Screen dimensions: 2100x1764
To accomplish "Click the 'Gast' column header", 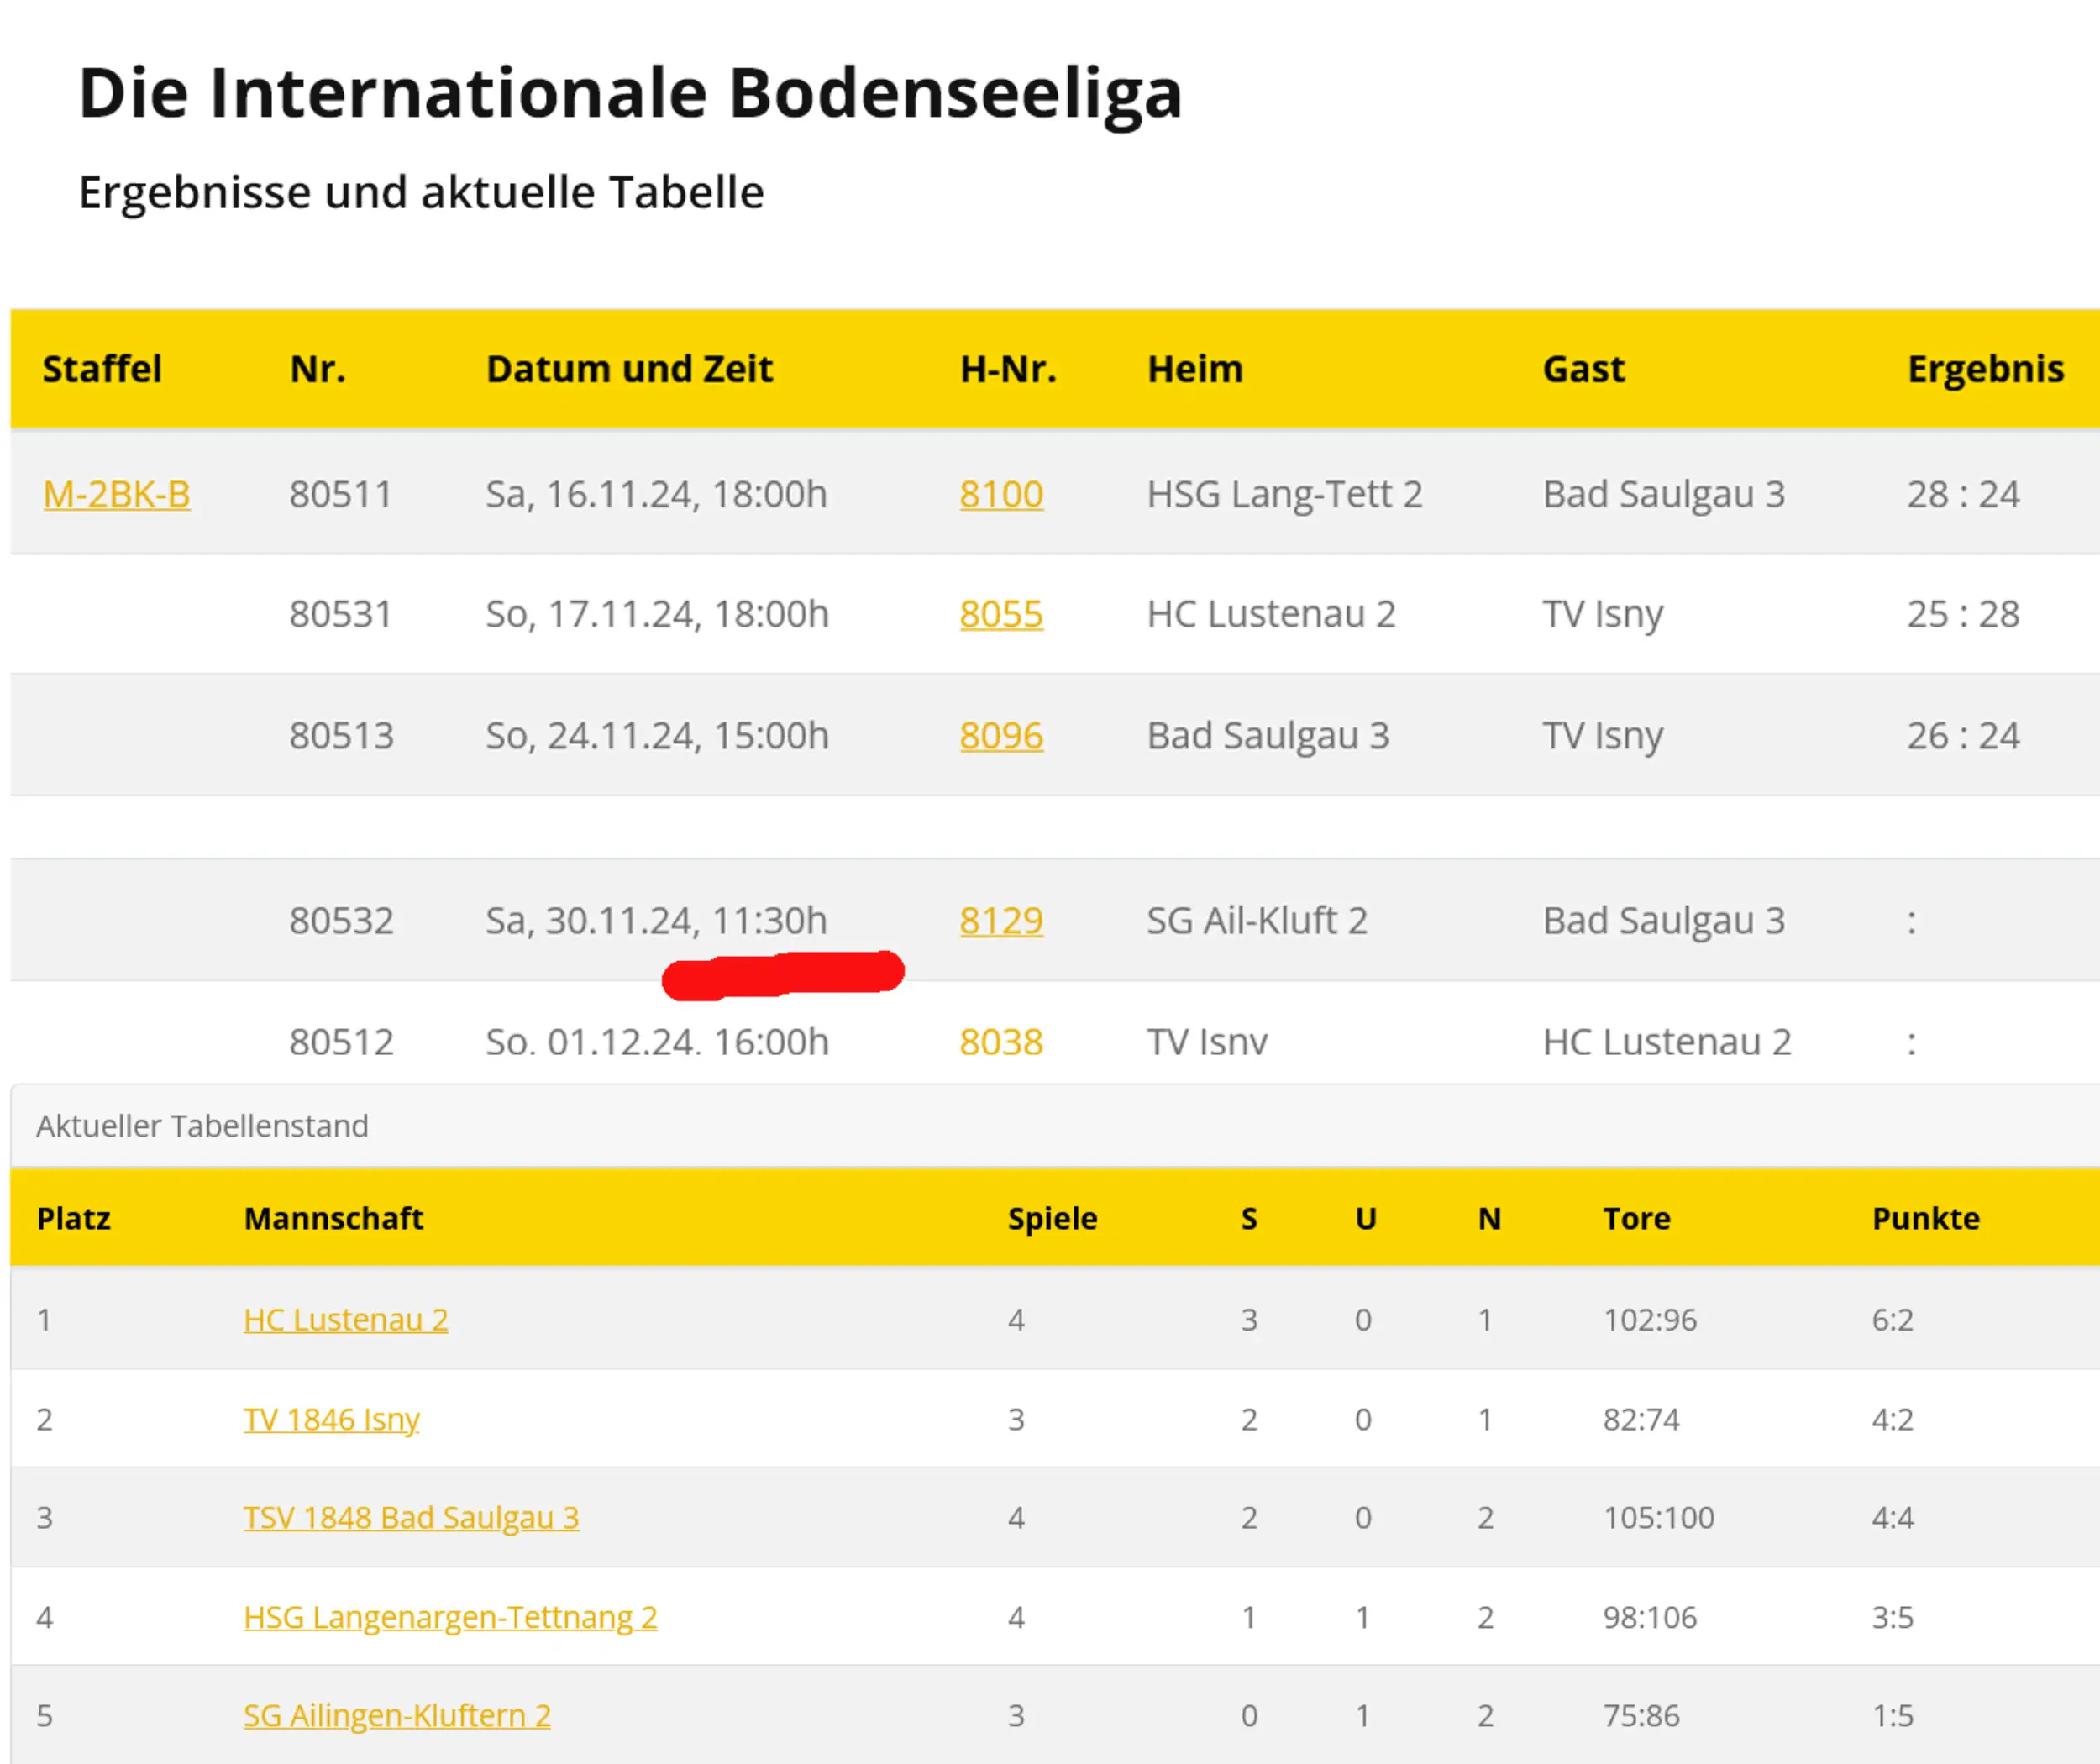I will [1583, 369].
